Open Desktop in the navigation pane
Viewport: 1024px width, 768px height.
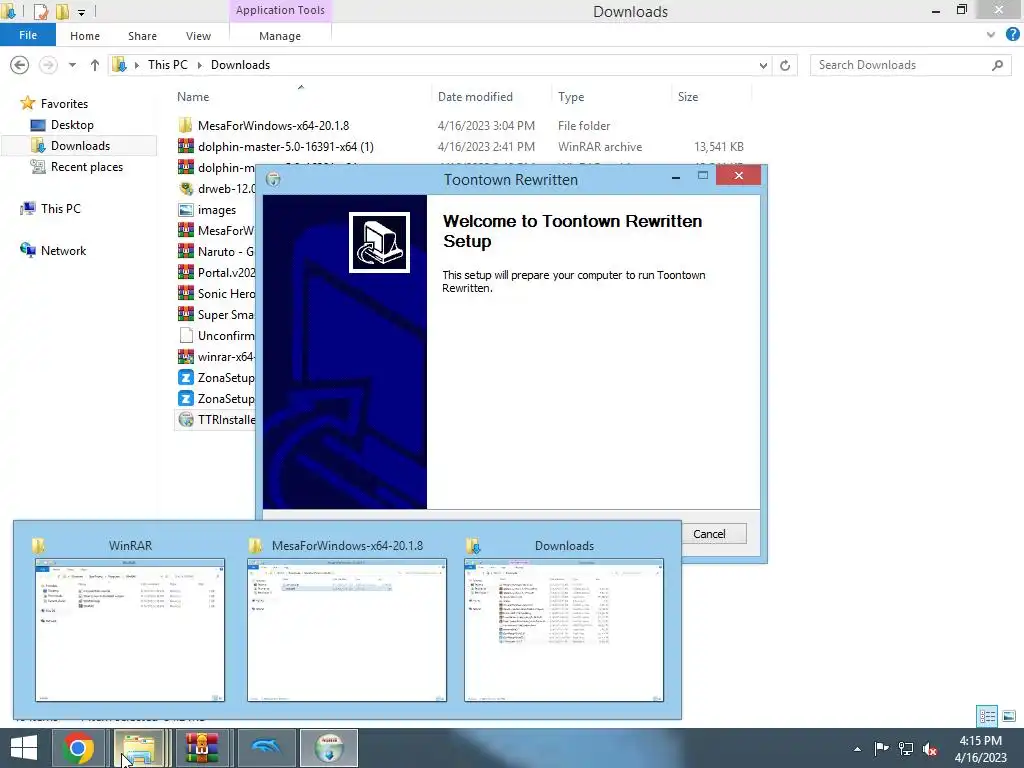pyautogui.click(x=72, y=125)
